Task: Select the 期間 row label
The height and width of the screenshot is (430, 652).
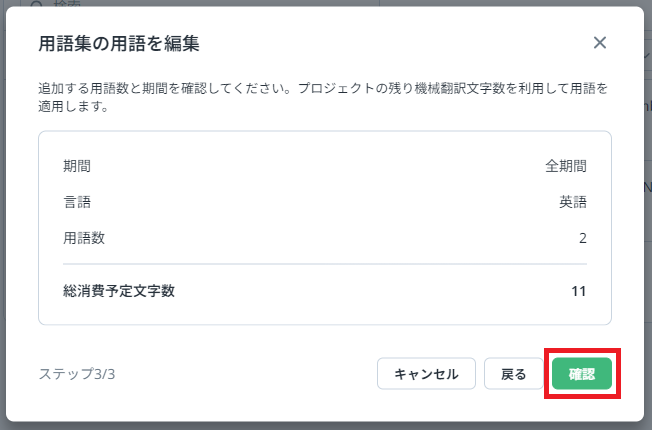Action: [x=77, y=166]
